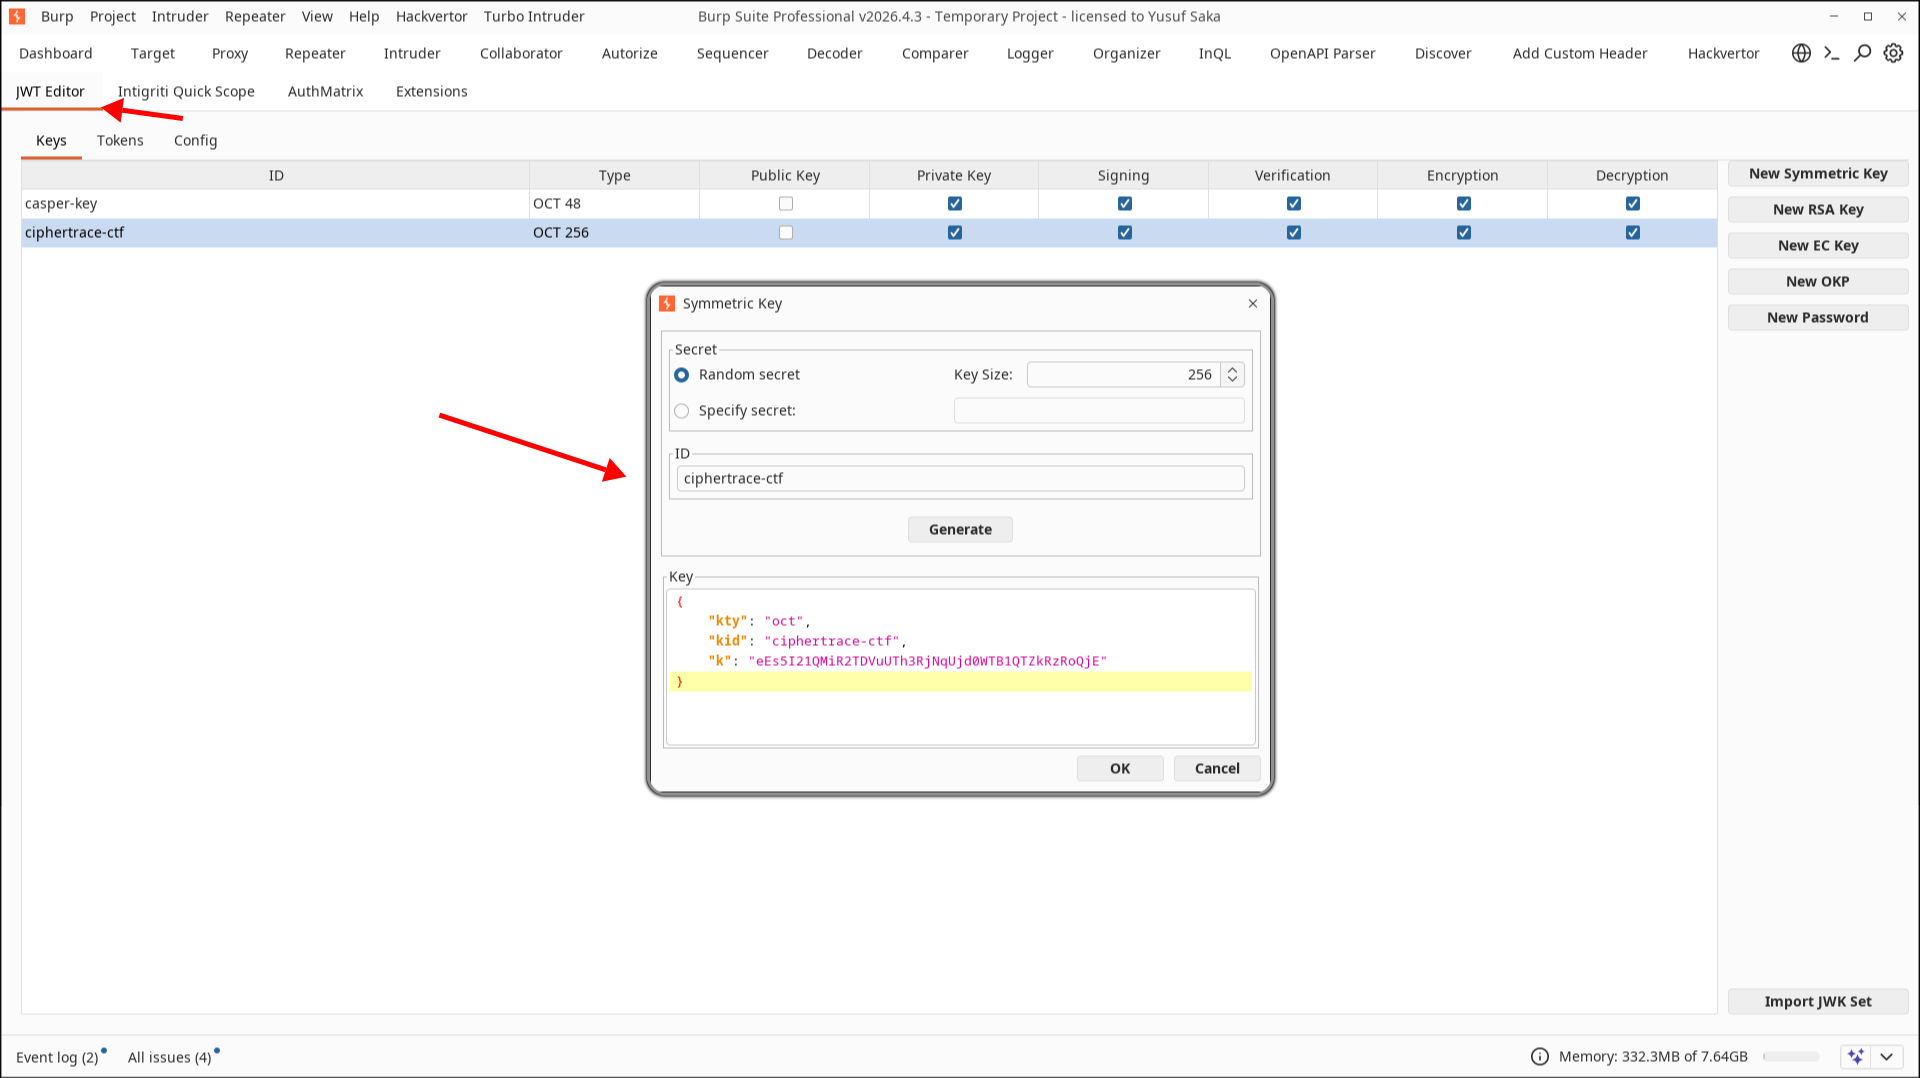Open the Intigriti Quick Scope tab
1920x1078 pixels.
(x=186, y=91)
